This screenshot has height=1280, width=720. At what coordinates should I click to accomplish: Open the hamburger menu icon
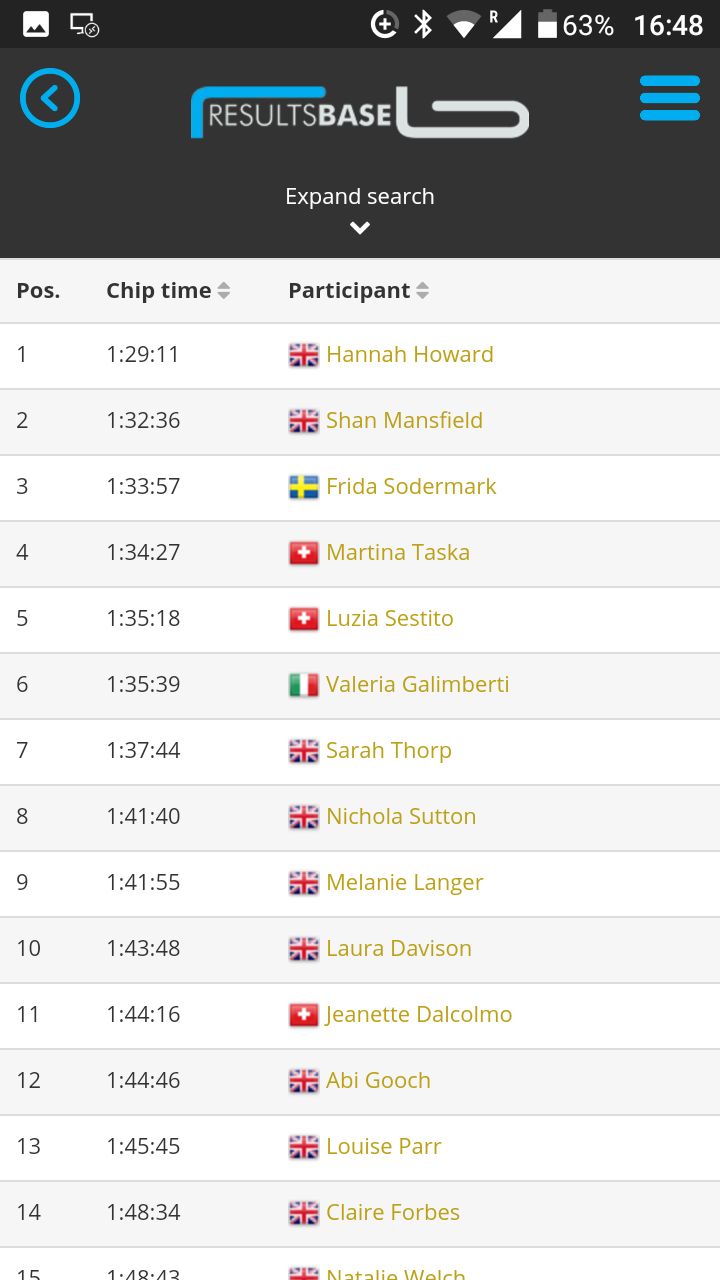670,98
